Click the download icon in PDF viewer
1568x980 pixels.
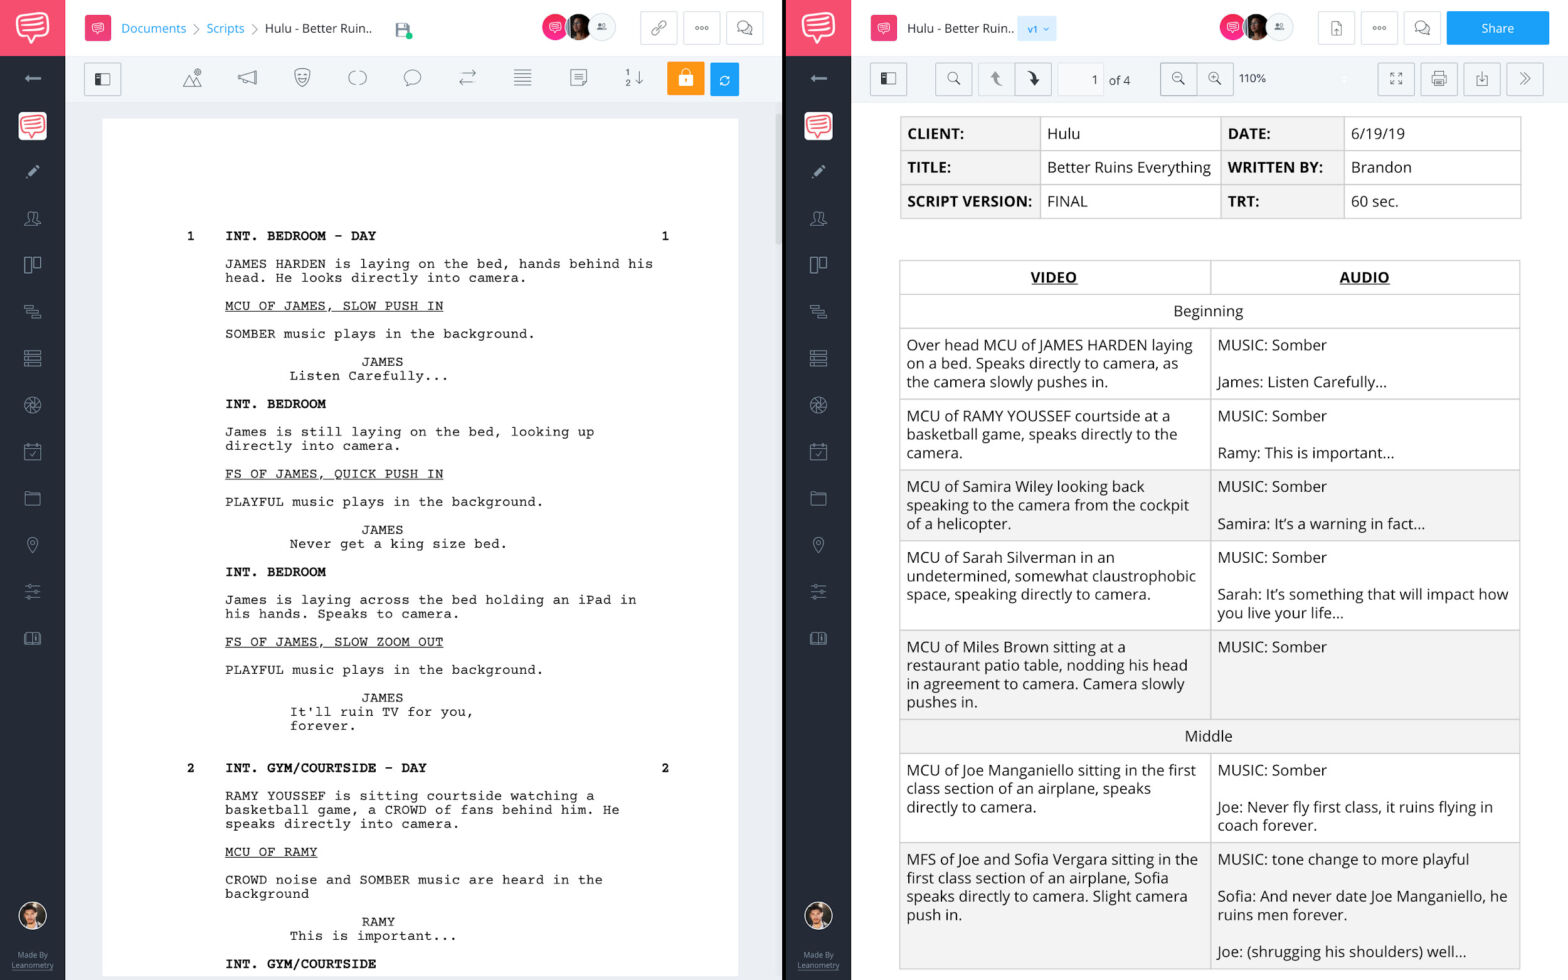[1481, 79]
